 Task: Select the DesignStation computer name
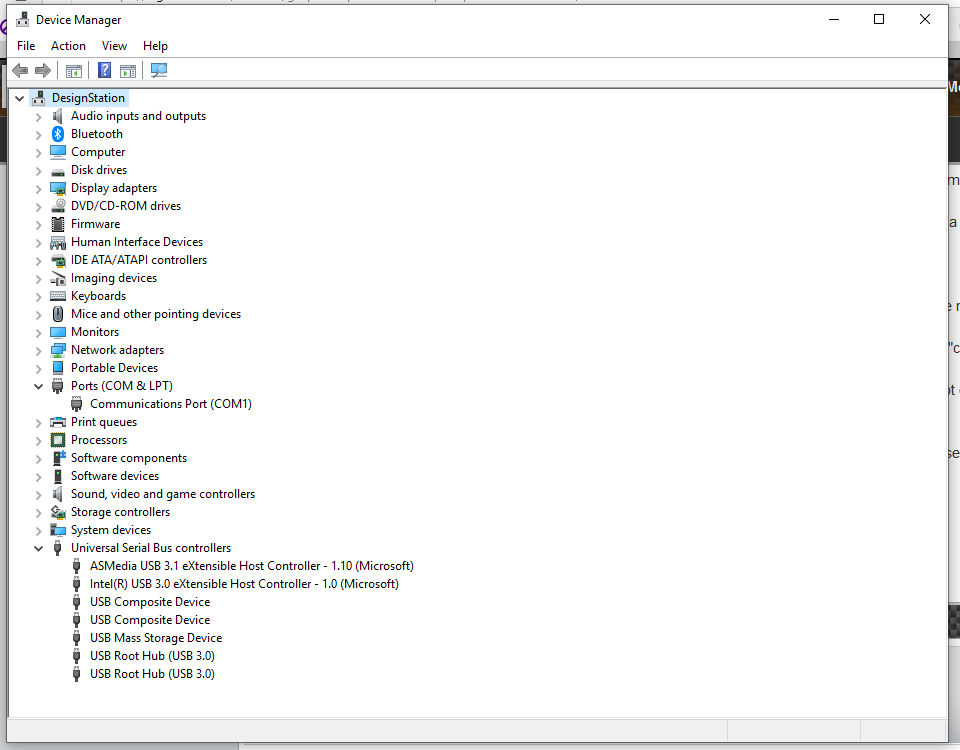pyautogui.click(x=88, y=98)
